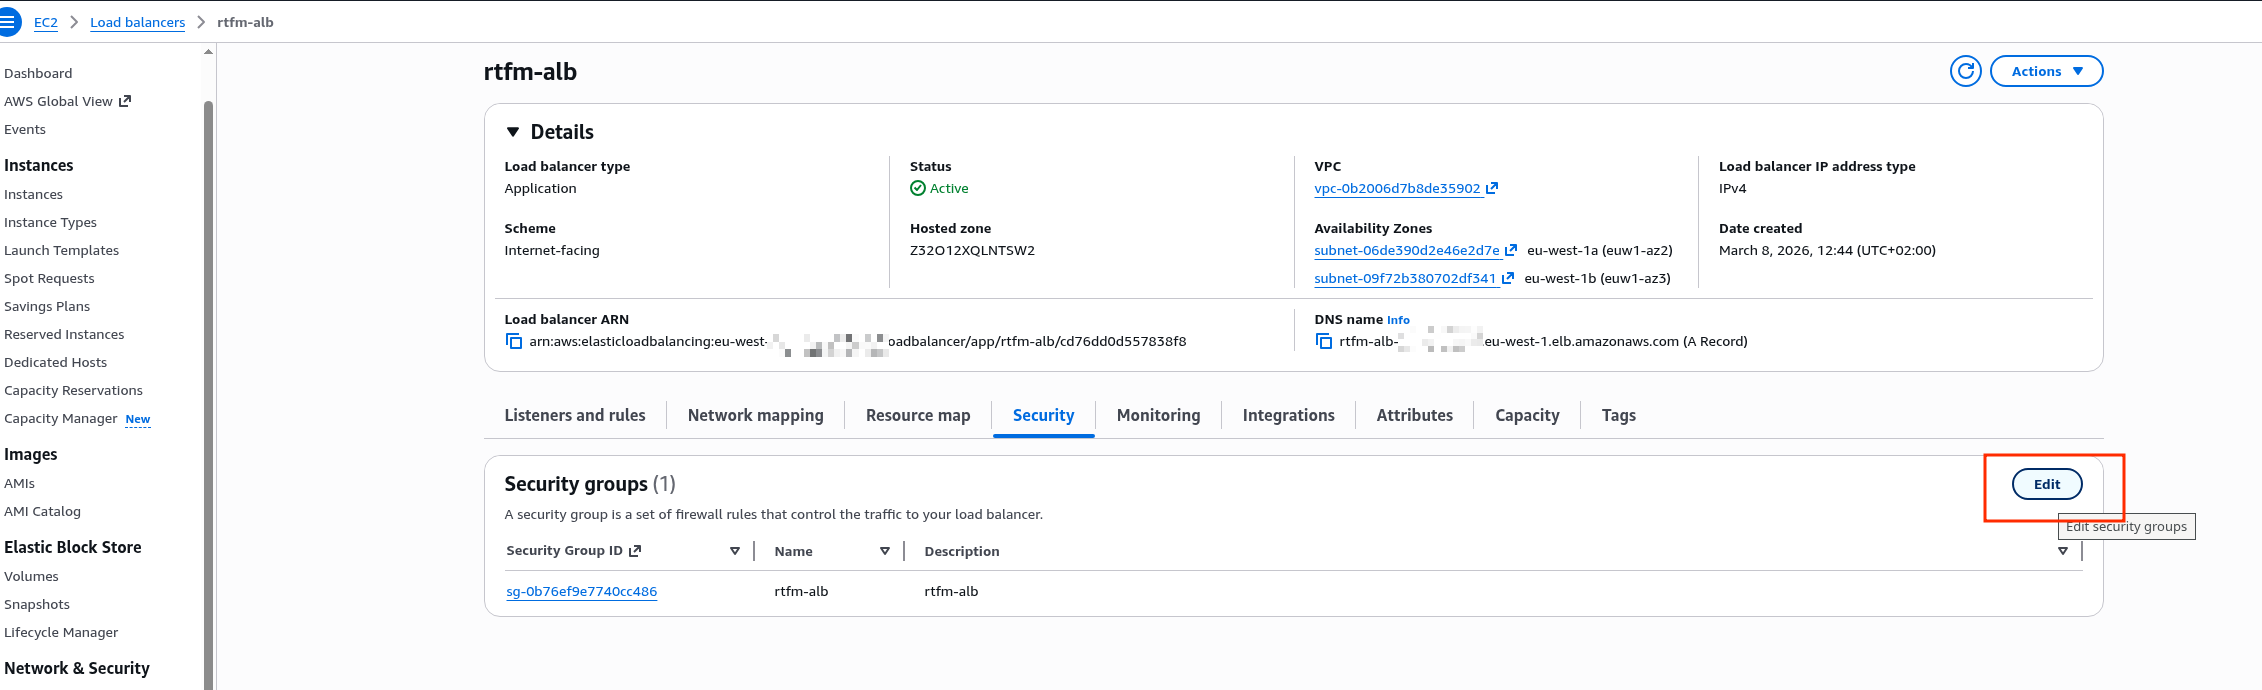Open eu-west-1a subnet external link icon
This screenshot has width=2262, height=690.
click(x=1511, y=250)
